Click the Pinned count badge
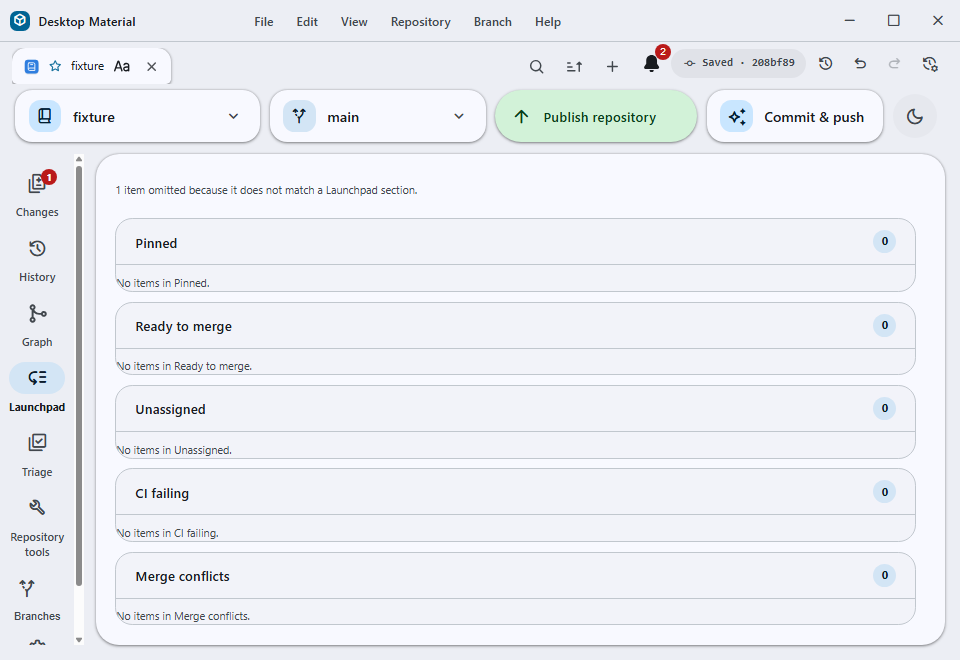Screen dimensions: 960x660 click(884, 241)
